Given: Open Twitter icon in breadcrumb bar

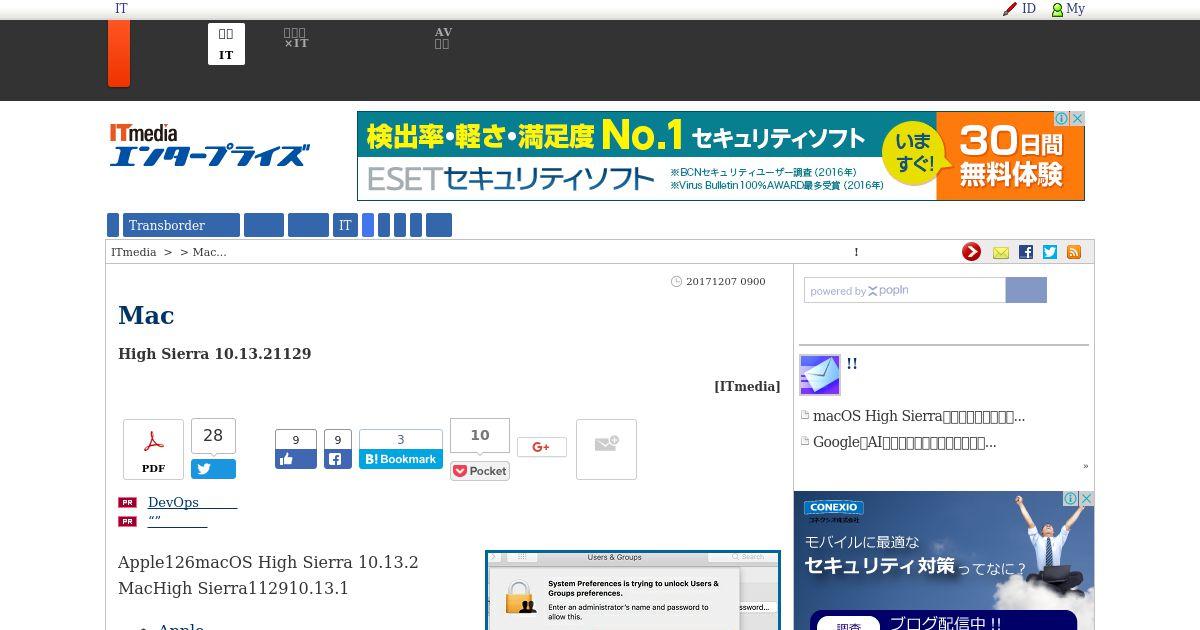Looking at the screenshot, I should coord(1050,252).
